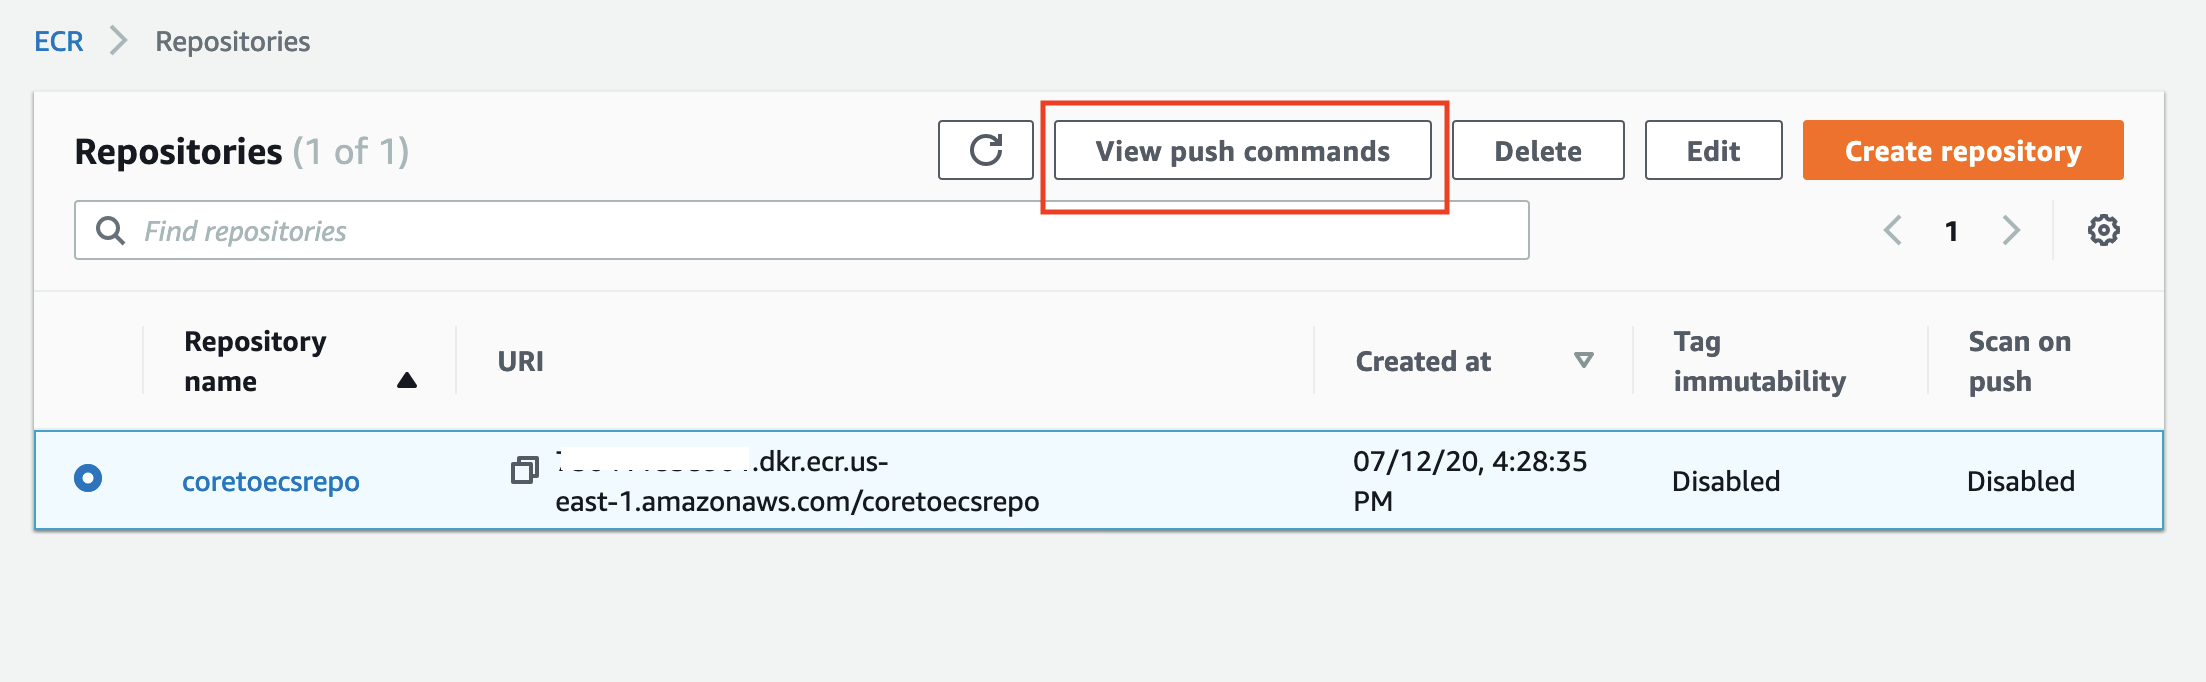Create a new repository
Screen dimensions: 2206x682
coord(1962,150)
